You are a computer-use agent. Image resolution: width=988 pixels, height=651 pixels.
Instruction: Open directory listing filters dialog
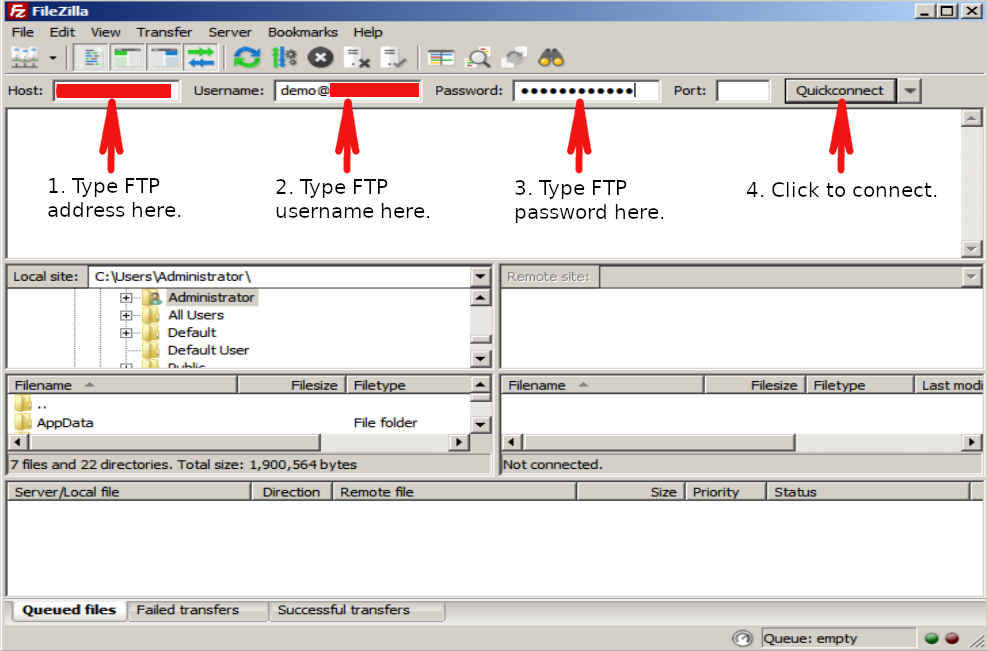pos(441,58)
